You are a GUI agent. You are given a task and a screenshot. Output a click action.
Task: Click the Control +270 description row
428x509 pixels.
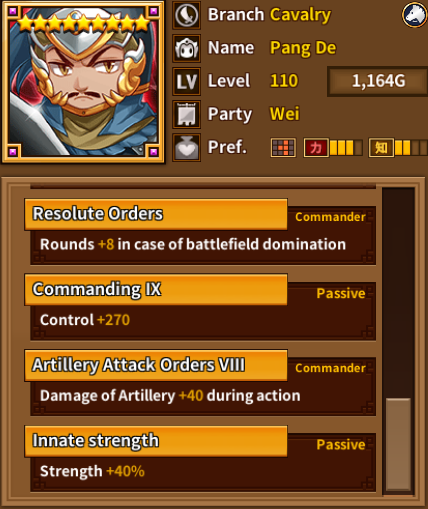[203, 321]
